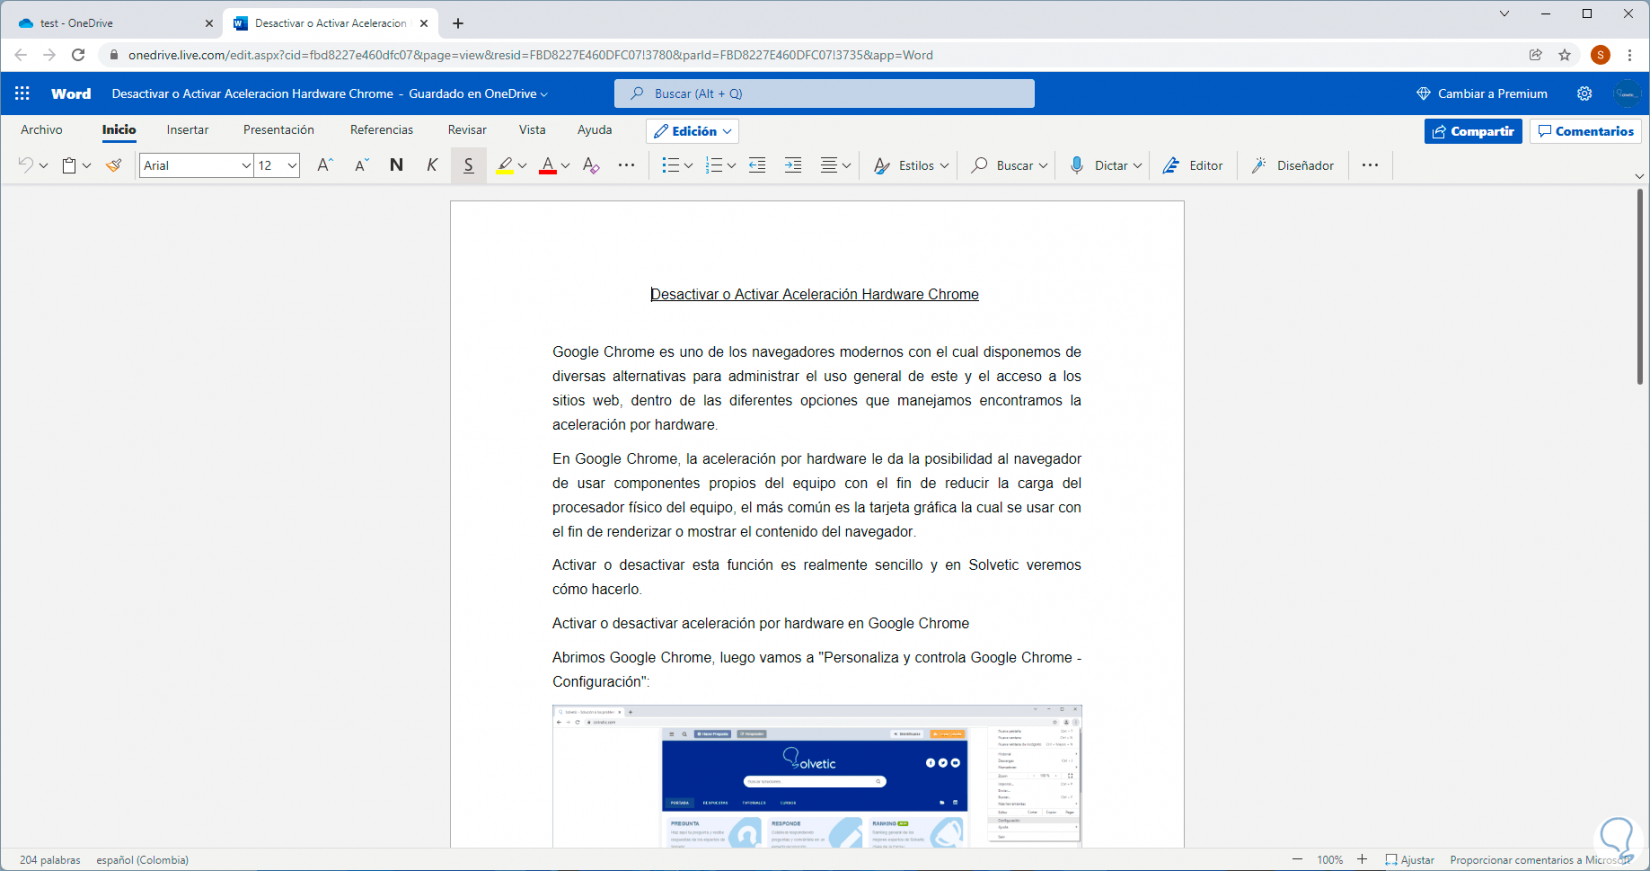Switch to the Referencias tab
The image size is (1650, 871).
(382, 130)
